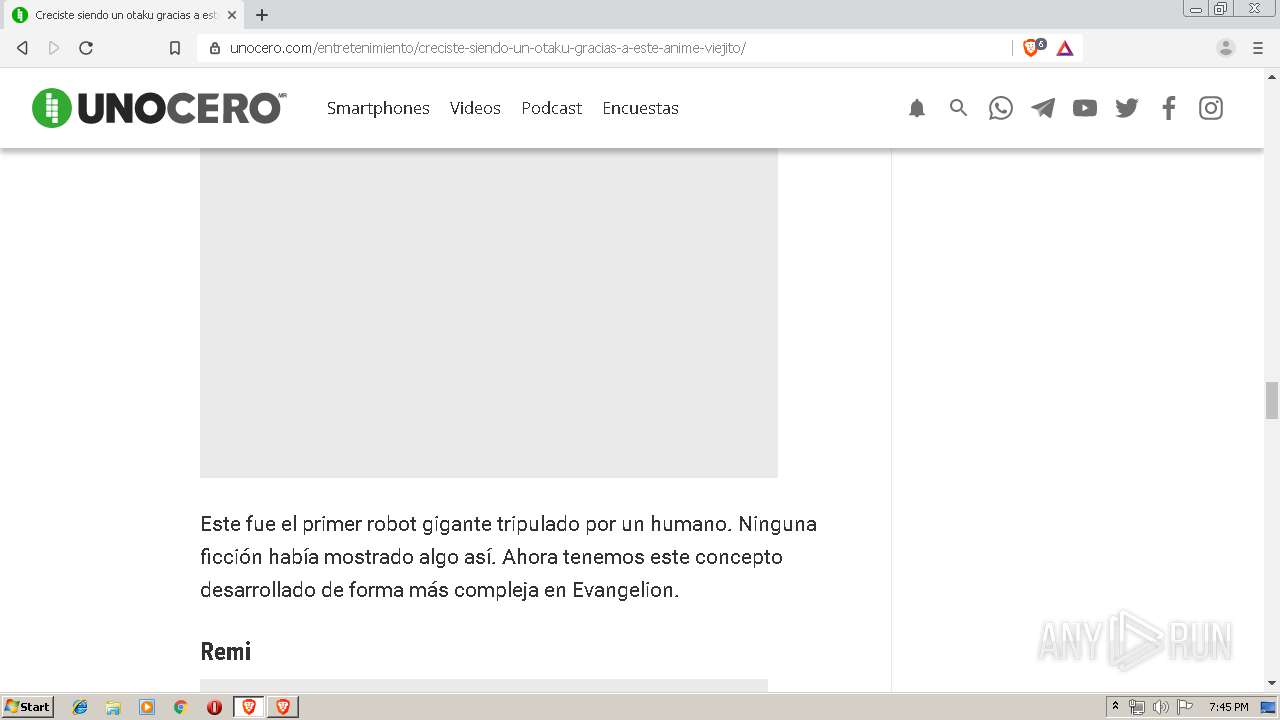Switch to the second Brave taskbar window

pos(283,707)
